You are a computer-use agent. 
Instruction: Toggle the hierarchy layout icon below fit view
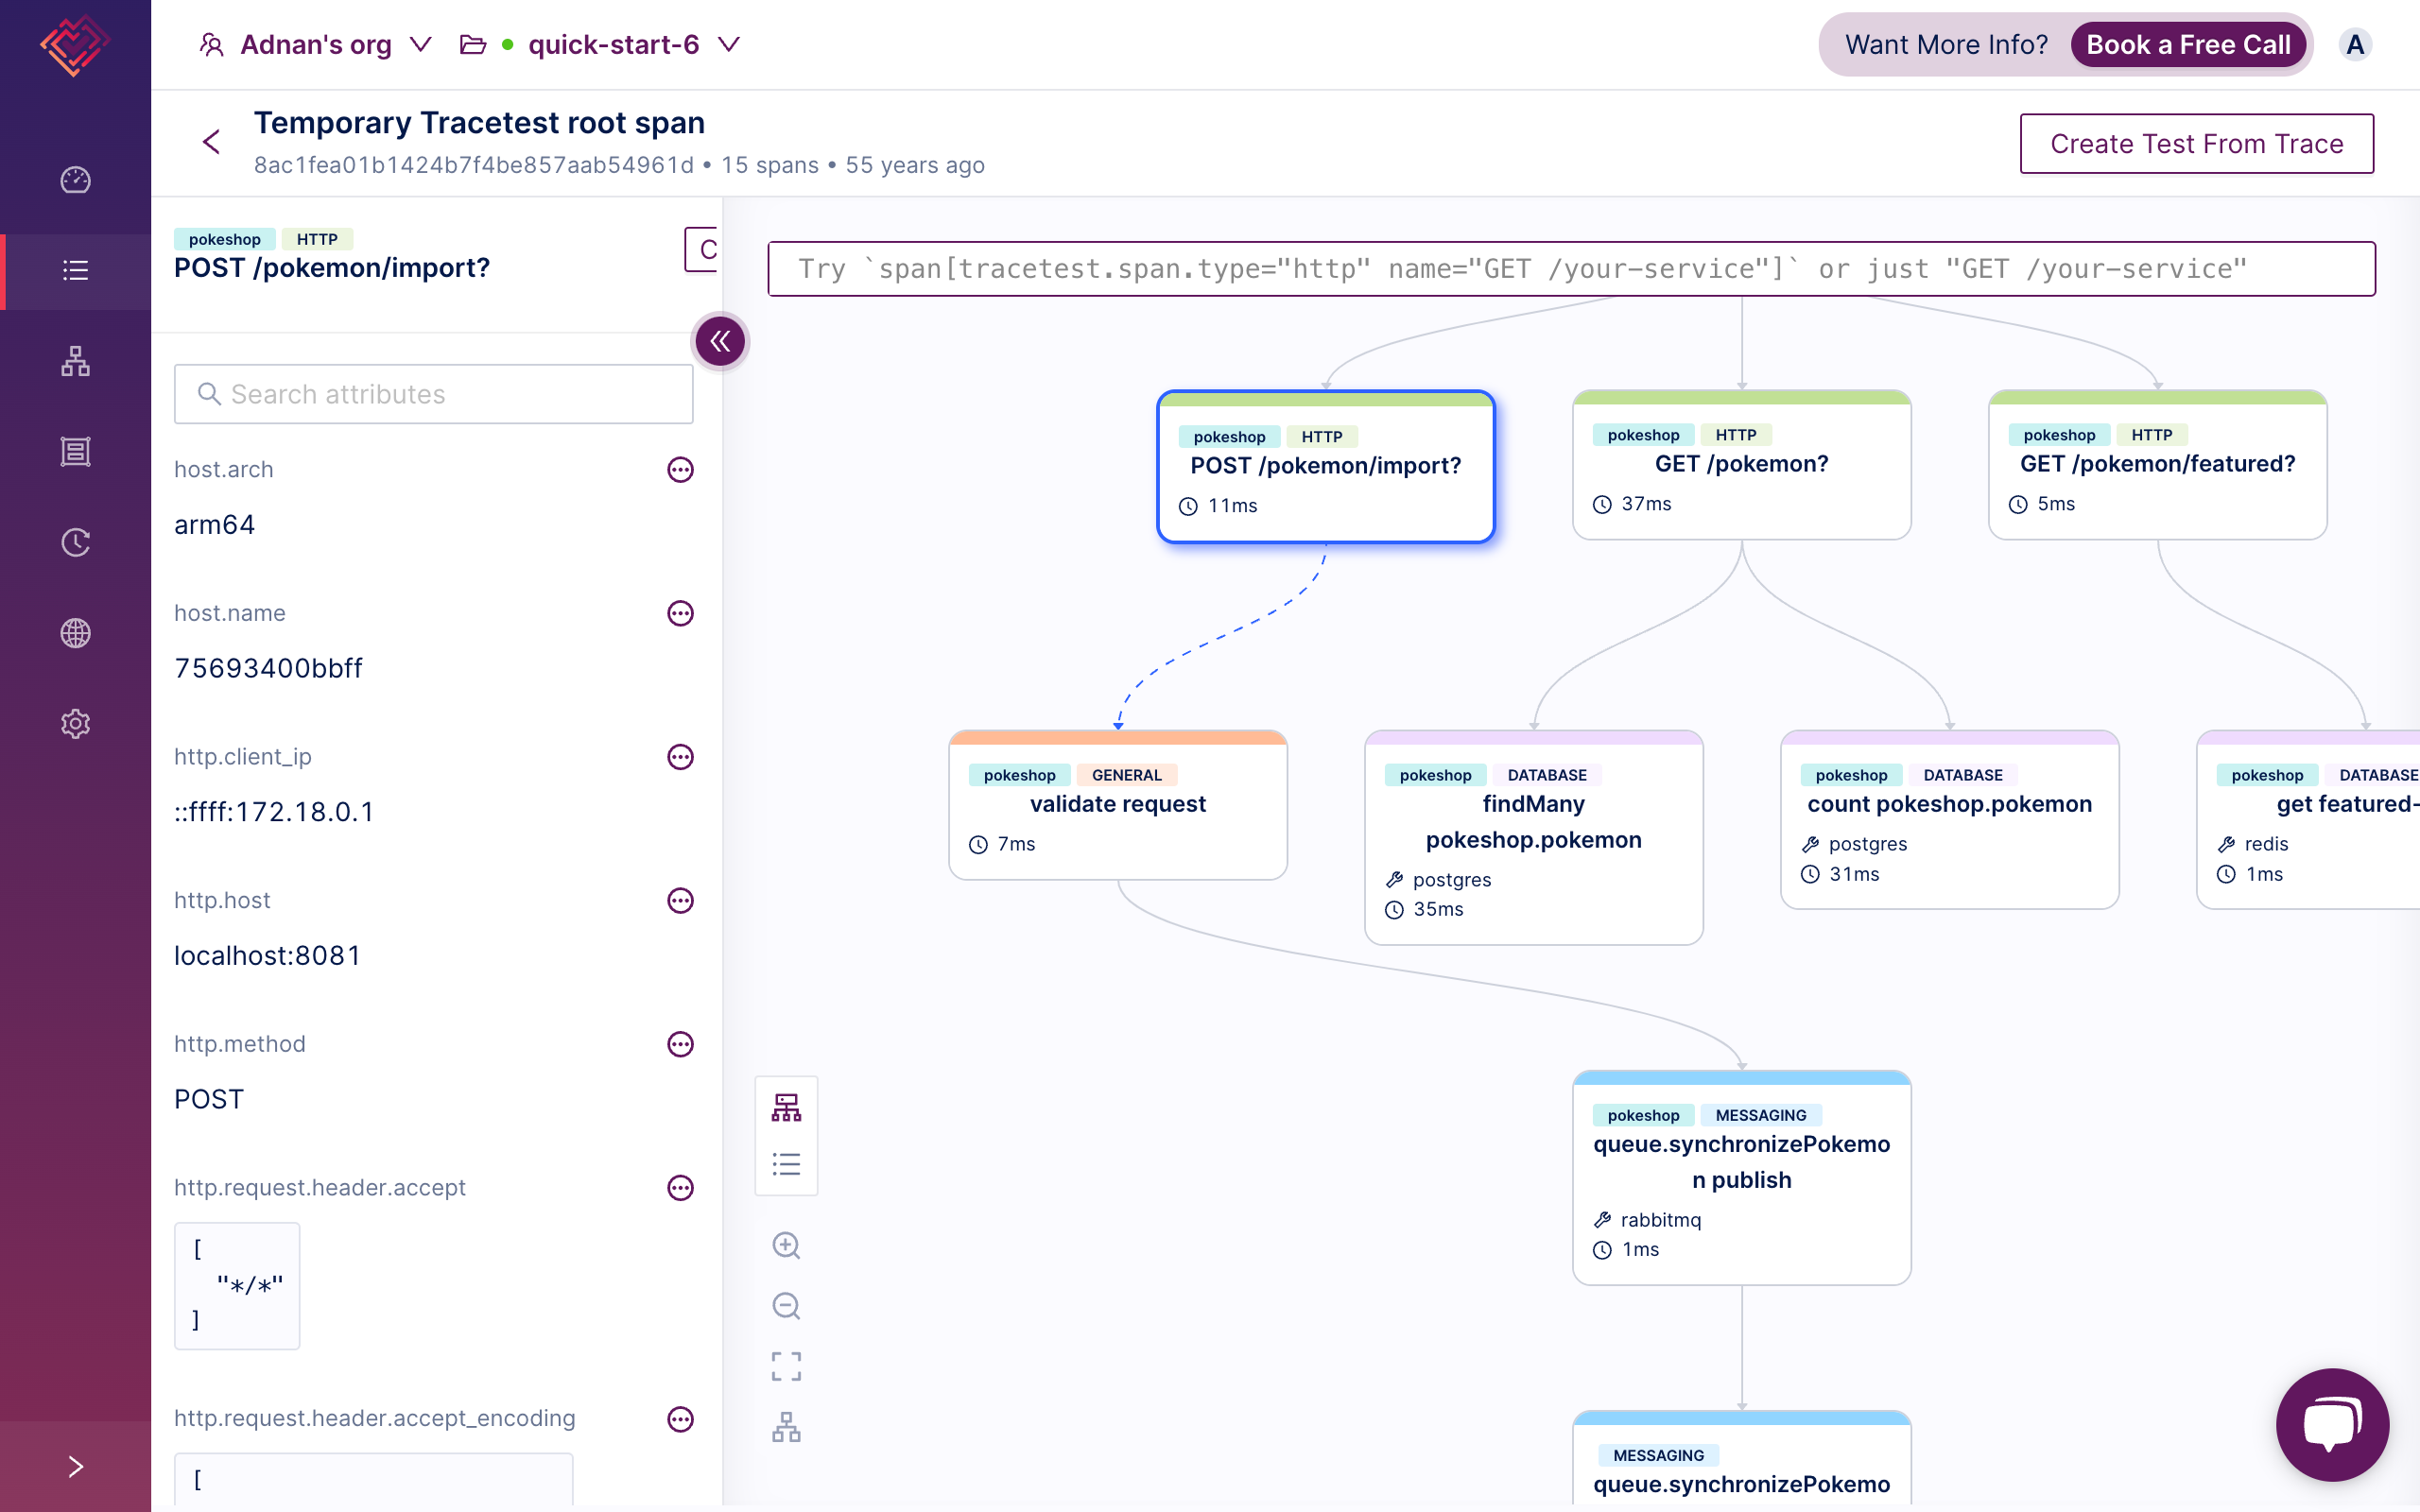[x=786, y=1427]
